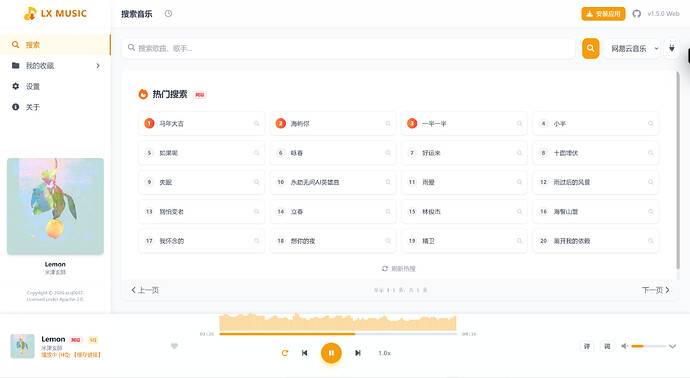Adjust the volume slider
690x378 pixels.
648,346
